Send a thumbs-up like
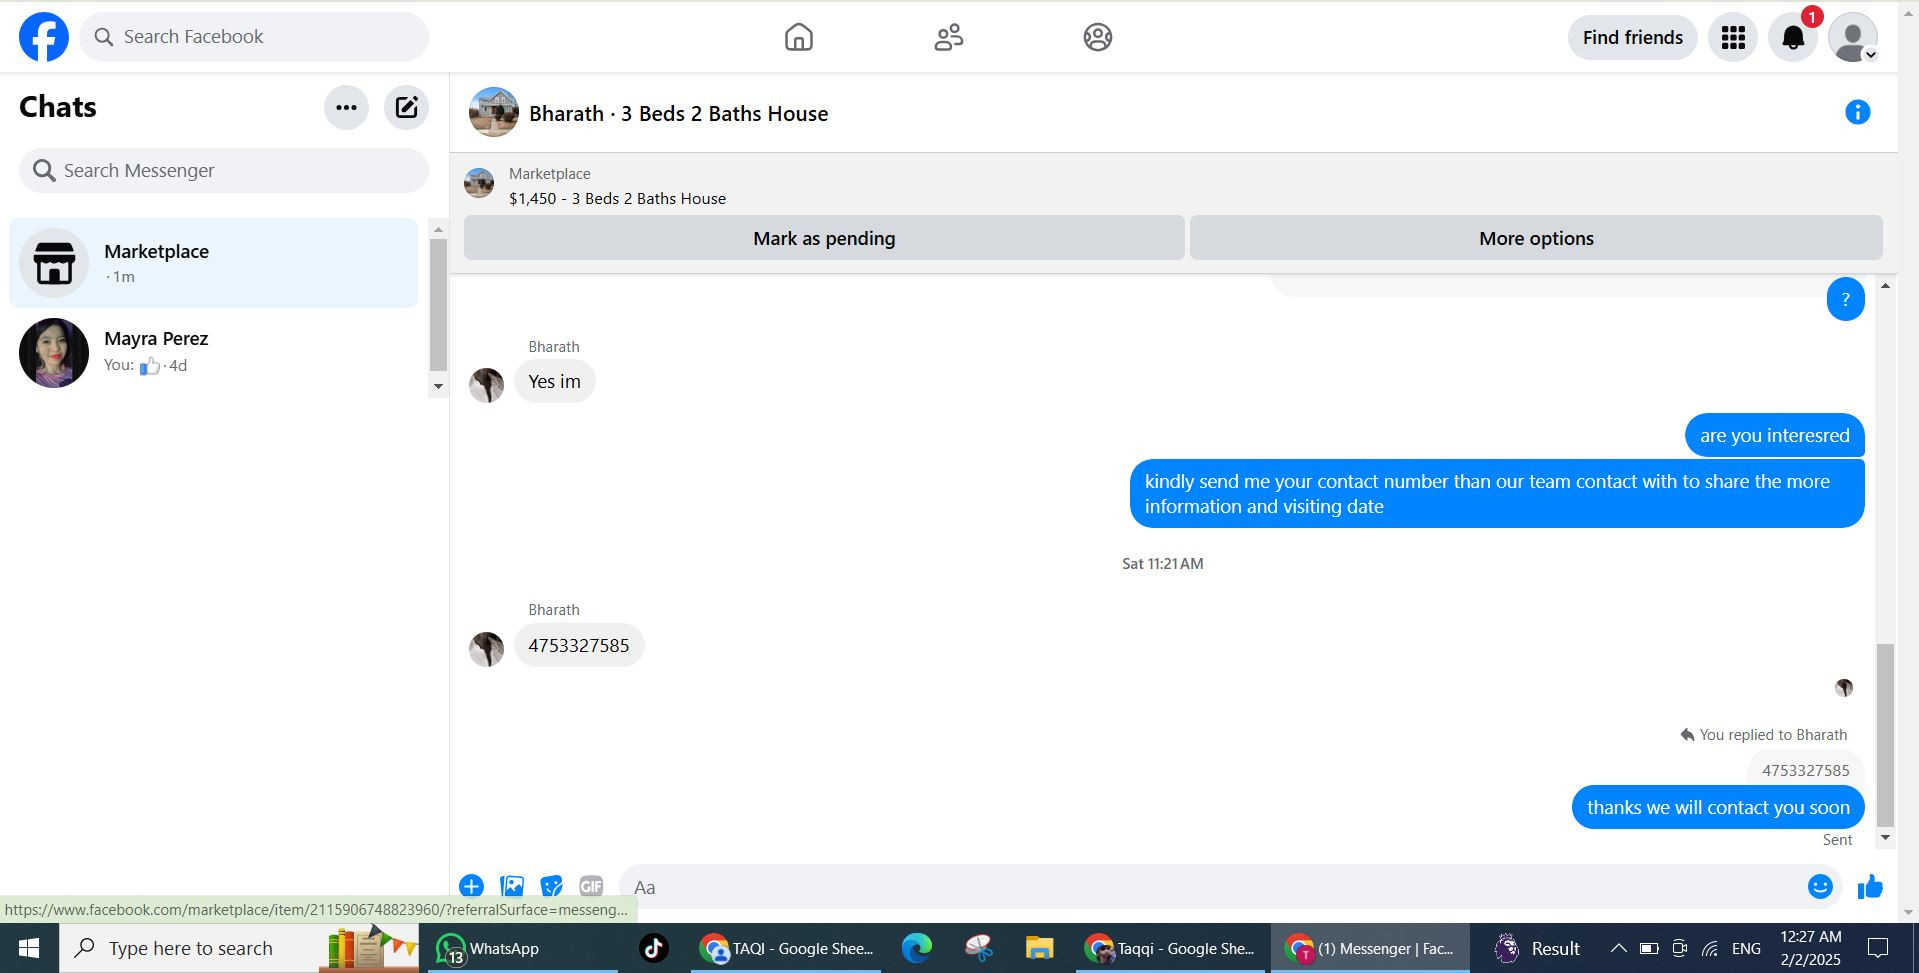 coord(1869,886)
